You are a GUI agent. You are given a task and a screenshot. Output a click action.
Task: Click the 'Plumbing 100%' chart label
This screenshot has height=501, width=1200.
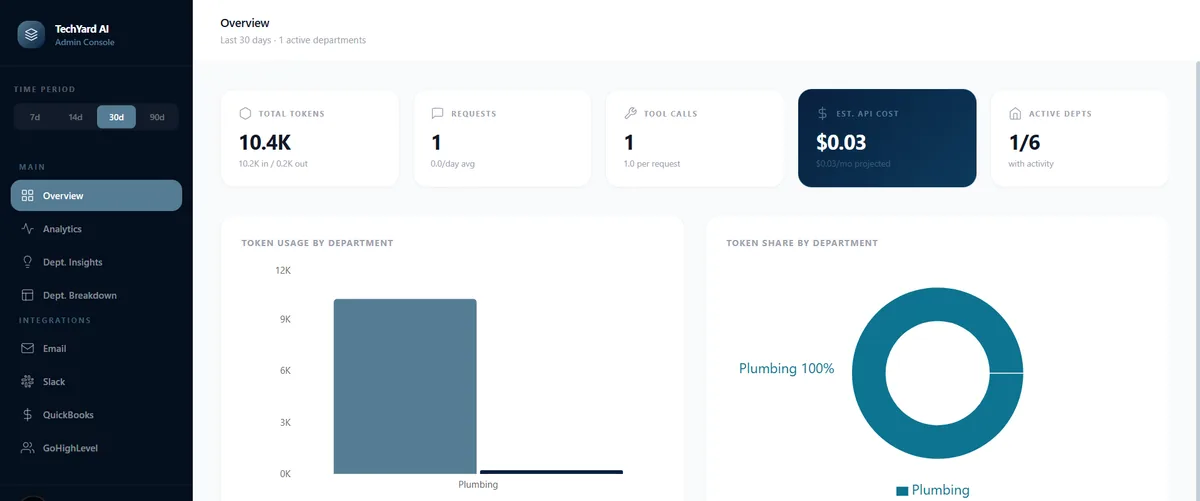point(786,368)
